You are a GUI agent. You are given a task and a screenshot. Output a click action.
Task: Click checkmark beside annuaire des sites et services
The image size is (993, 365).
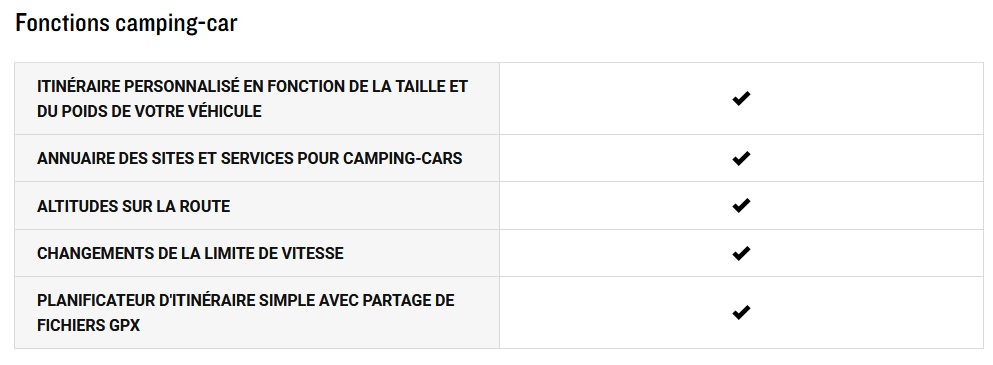click(x=741, y=158)
